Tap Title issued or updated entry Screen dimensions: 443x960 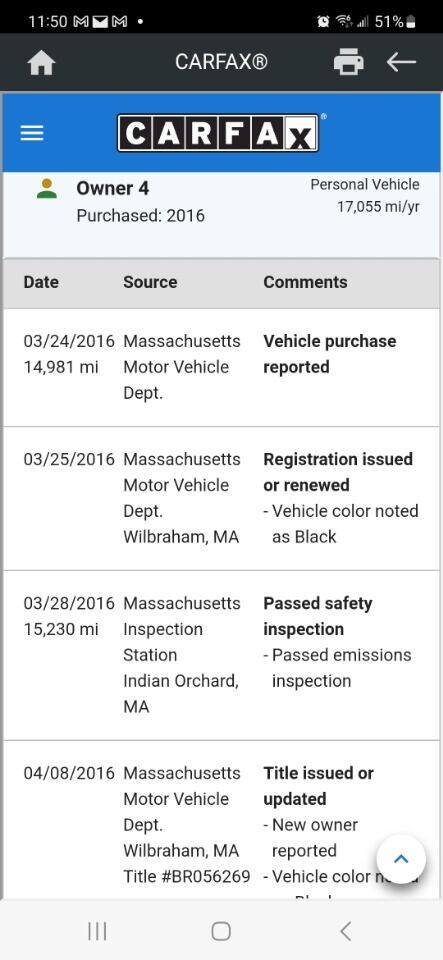tap(319, 786)
